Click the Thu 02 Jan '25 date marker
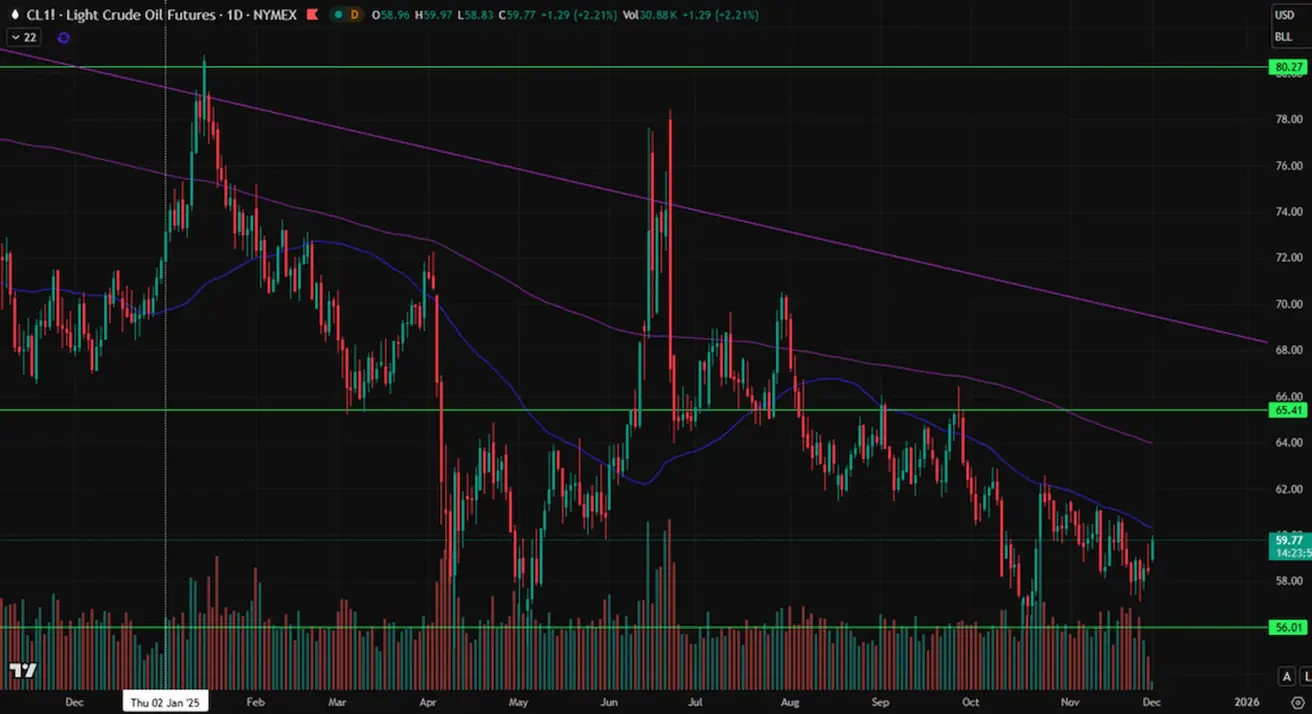This screenshot has width=1312, height=714. pyautogui.click(x=167, y=702)
